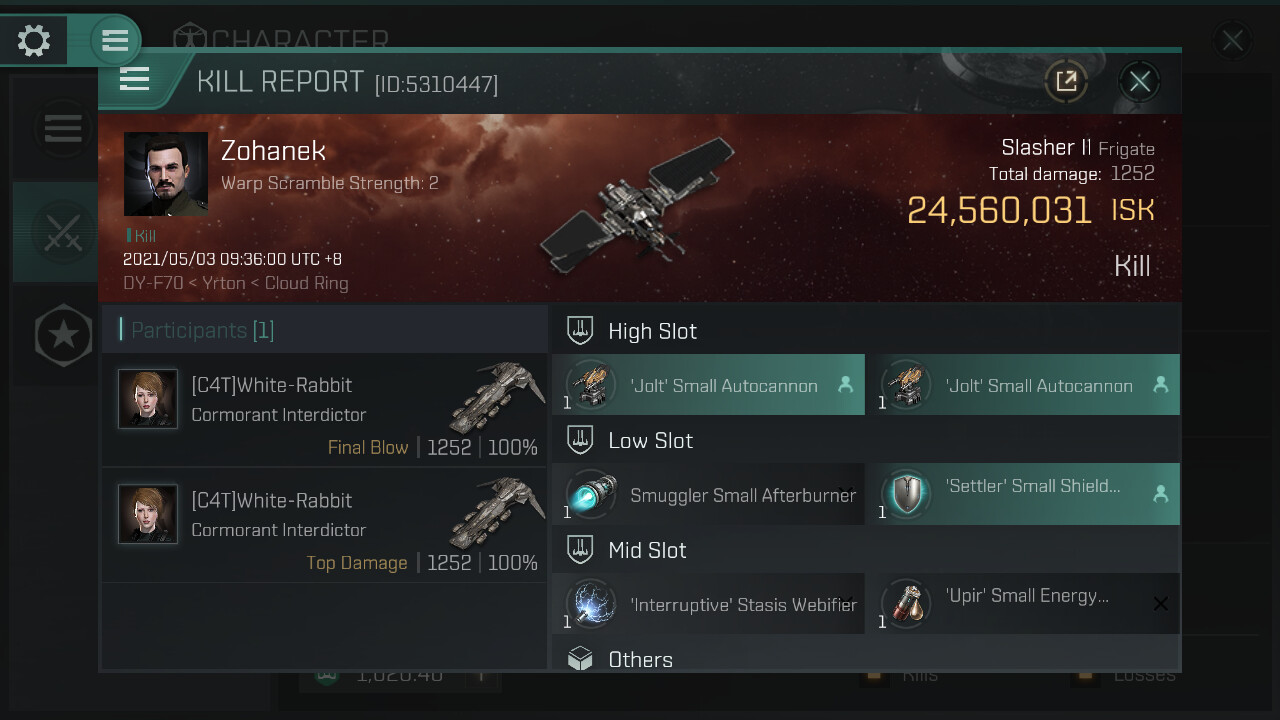
Task: Select the 'Settler' Small Shield module icon
Action: click(906, 495)
